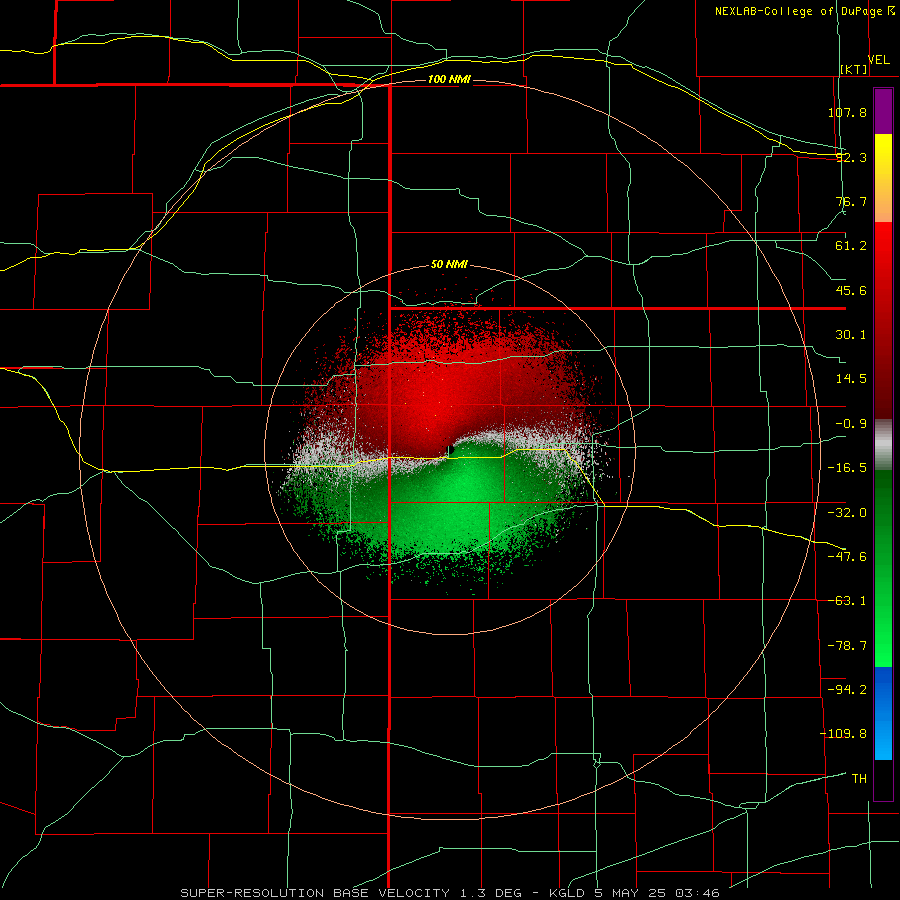Image resolution: width=900 pixels, height=900 pixels.
Task: Select the -109.8 velocity scale value
Action: (843, 734)
